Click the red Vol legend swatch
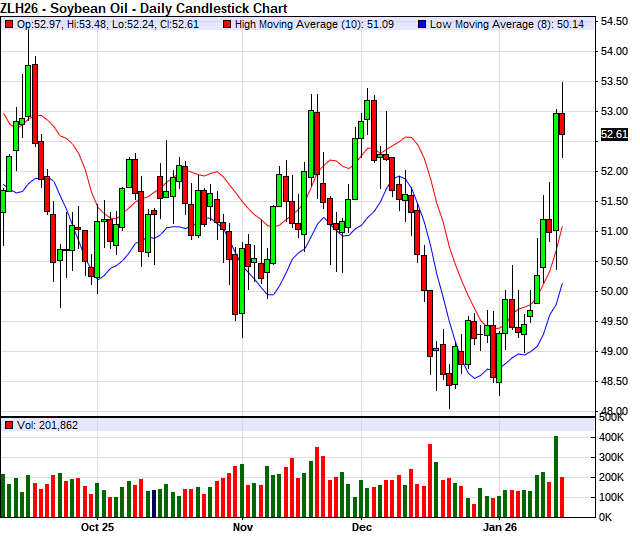 pyautogui.click(x=9, y=425)
